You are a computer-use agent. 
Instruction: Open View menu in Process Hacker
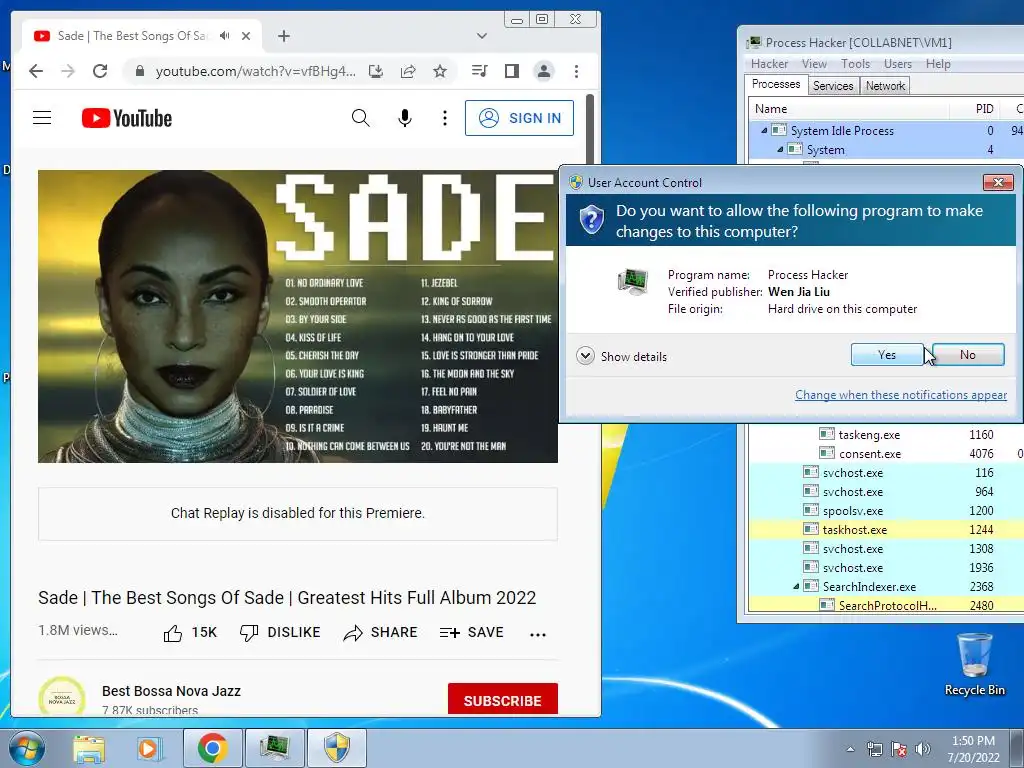(814, 63)
